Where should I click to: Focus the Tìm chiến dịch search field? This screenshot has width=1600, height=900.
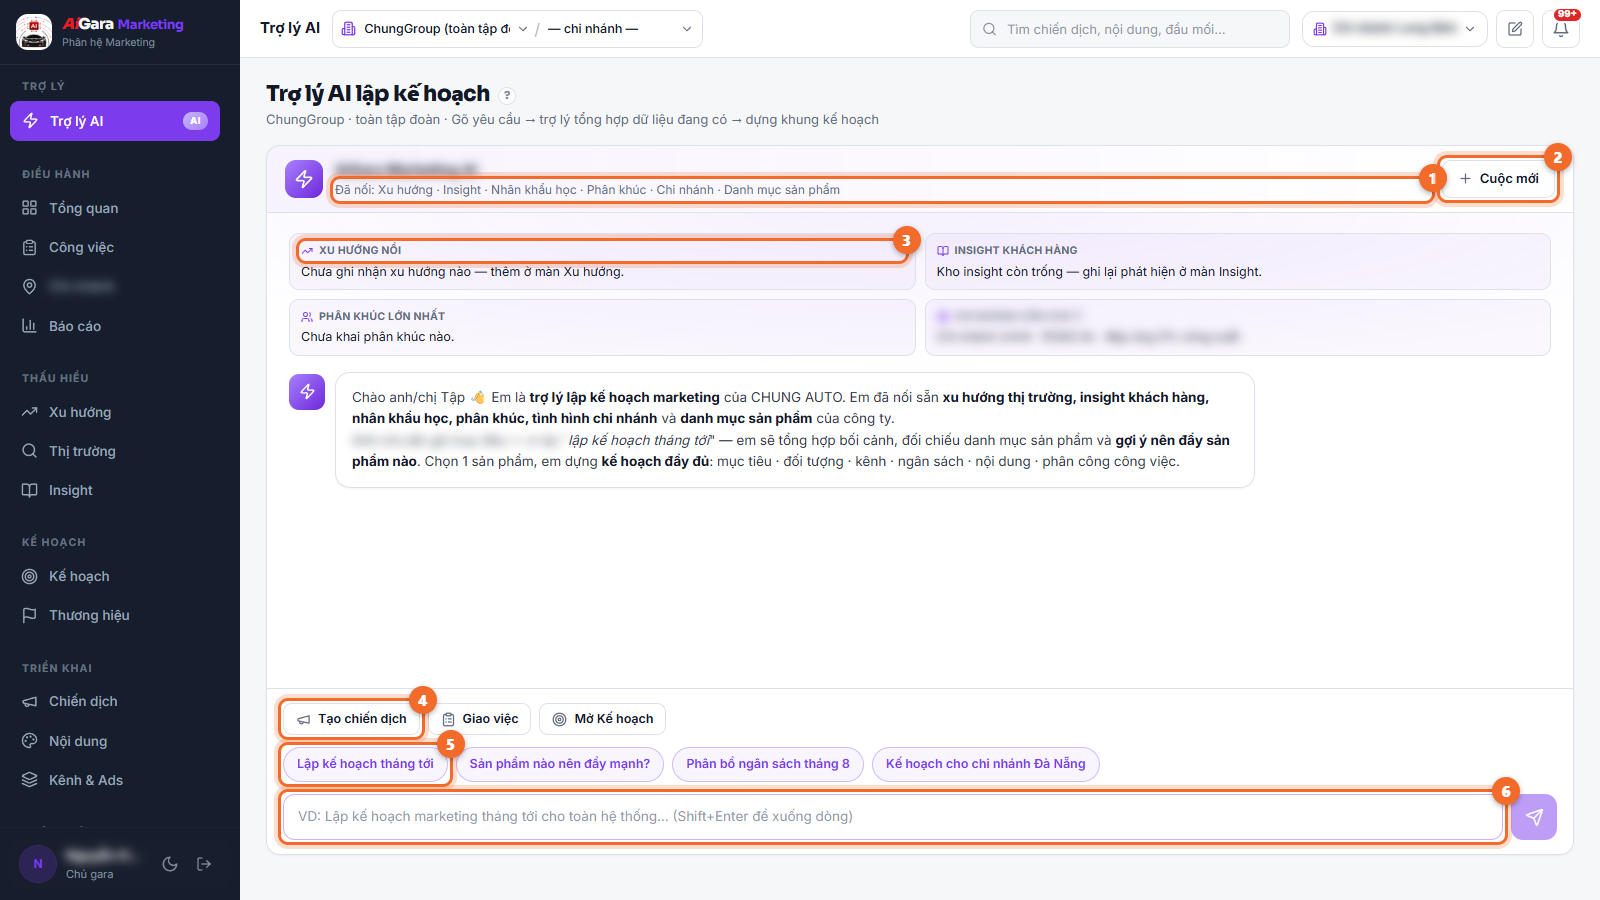[x=1129, y=29]
